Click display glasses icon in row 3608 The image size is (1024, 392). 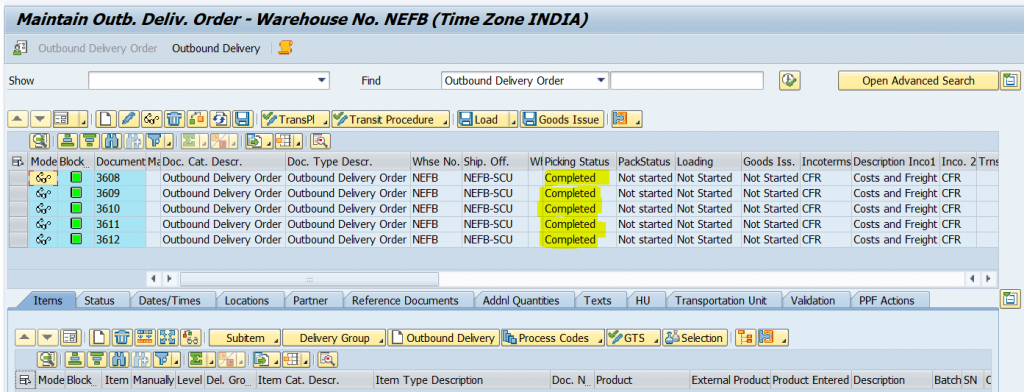(44, 178)
